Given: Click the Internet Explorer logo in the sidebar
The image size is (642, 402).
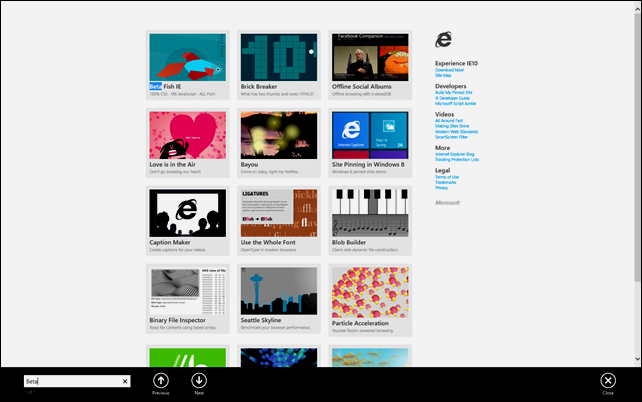Looking at the screenshot, I should pyautogui.click(x=444, y=40).
